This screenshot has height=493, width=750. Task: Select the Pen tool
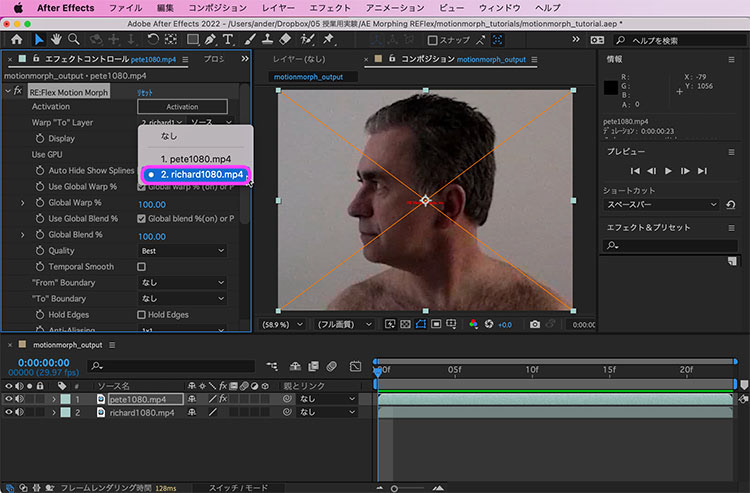coord(210,40)
